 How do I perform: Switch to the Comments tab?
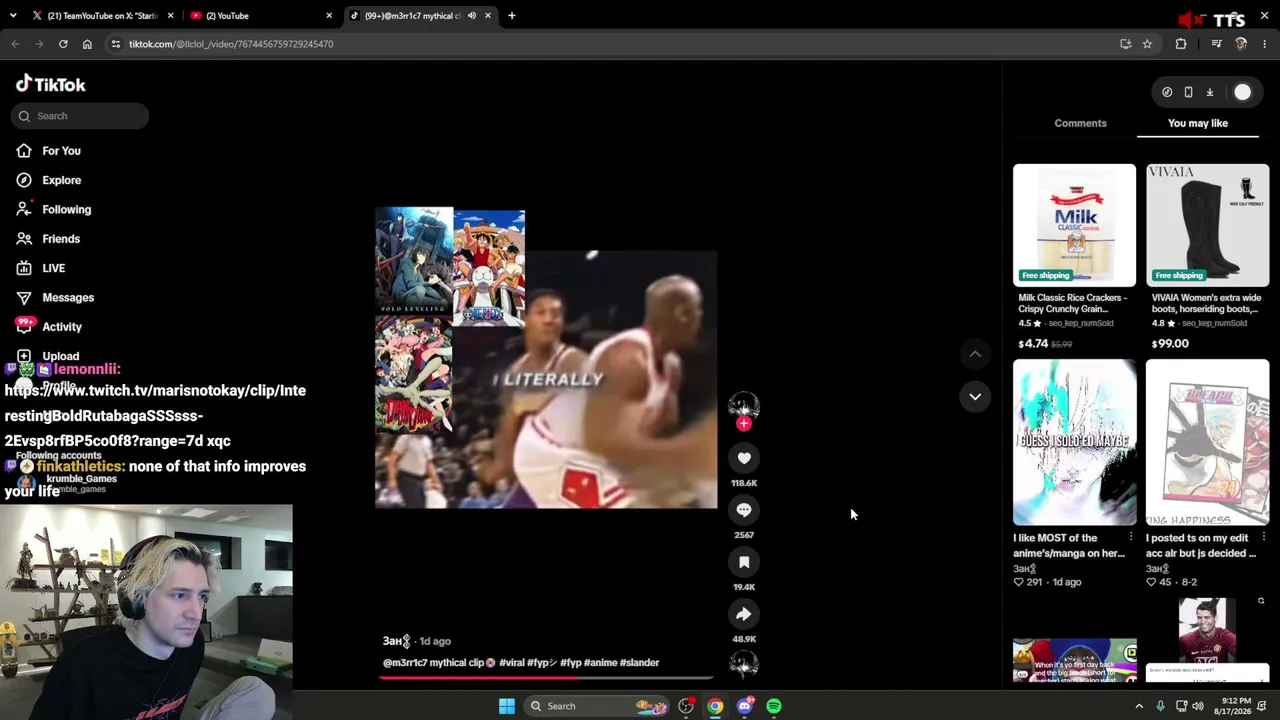(x=1080, y=123)
